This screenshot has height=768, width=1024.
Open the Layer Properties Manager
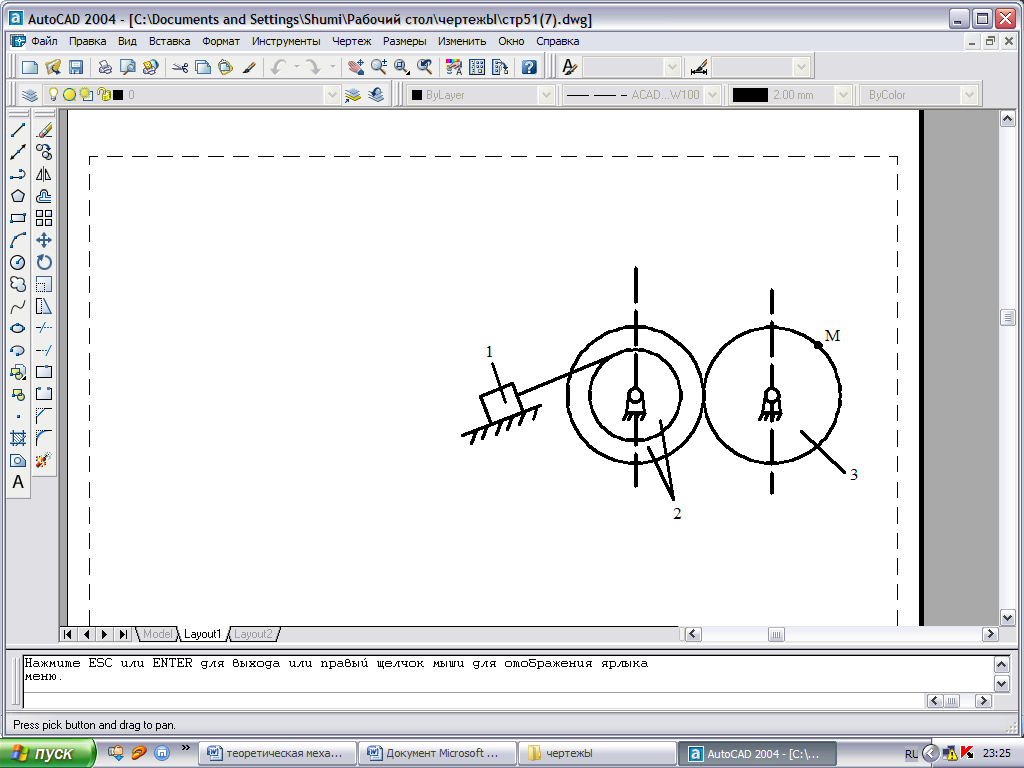(x=29, y=95)
